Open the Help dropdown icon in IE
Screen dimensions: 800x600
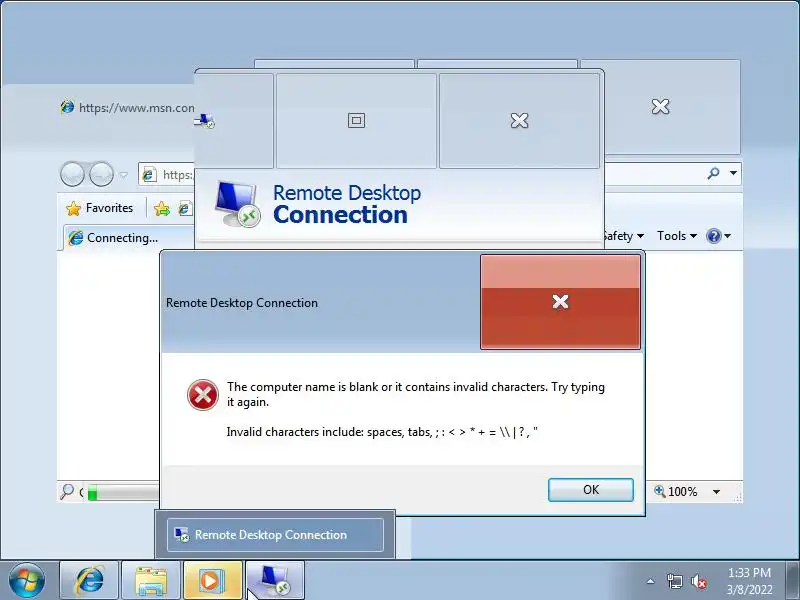[718, 236]
